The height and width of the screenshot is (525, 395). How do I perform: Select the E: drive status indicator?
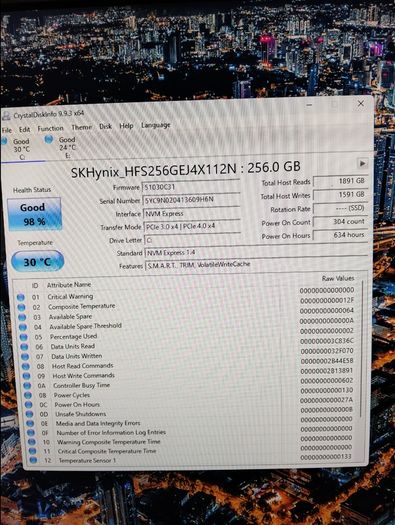click(x=61, y=147)
